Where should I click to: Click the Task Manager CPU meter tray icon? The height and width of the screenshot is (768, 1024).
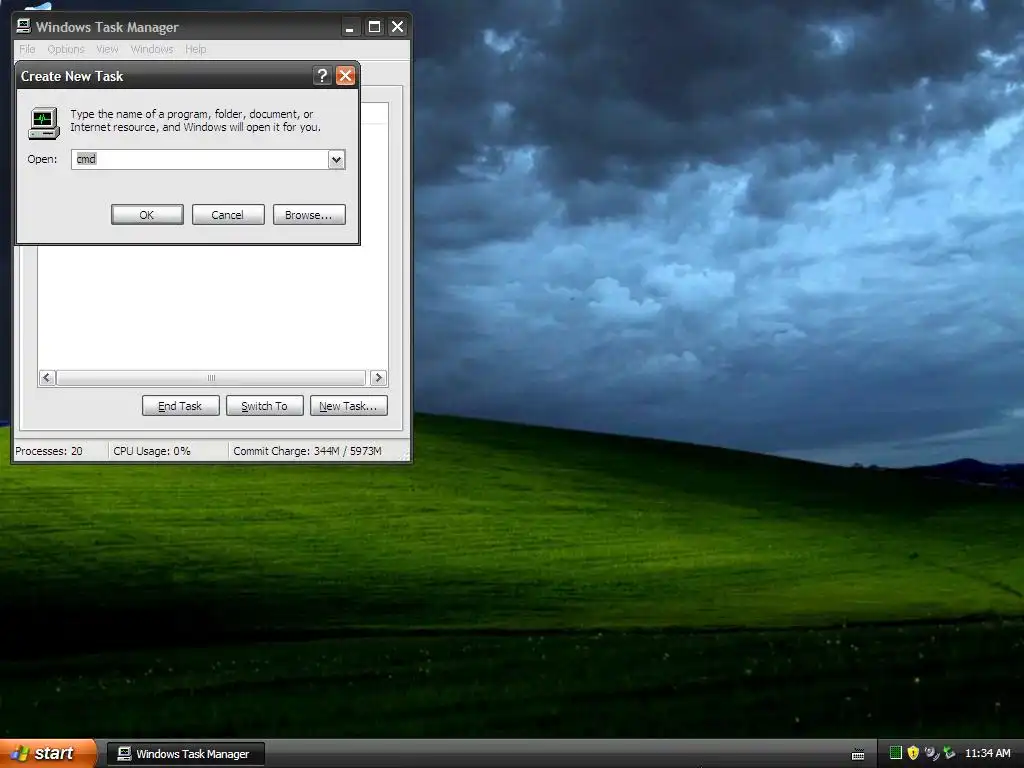pos(895,753)
